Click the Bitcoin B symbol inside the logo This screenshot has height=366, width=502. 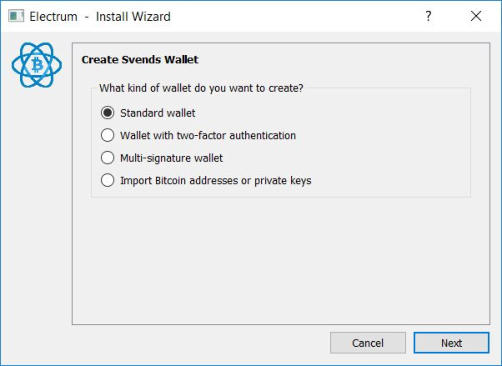(x=37, y=65)
